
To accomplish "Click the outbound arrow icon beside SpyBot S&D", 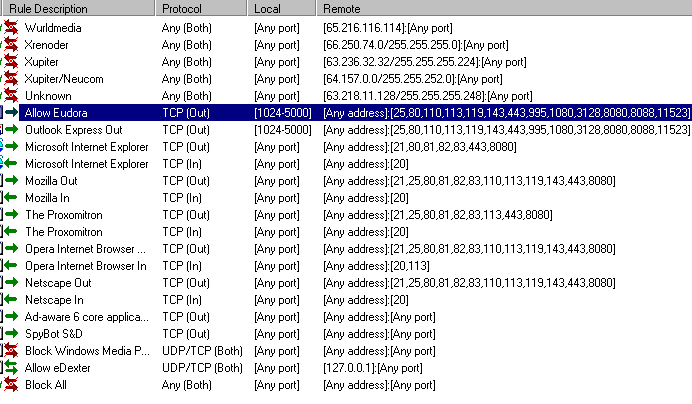I will (12, 333).
